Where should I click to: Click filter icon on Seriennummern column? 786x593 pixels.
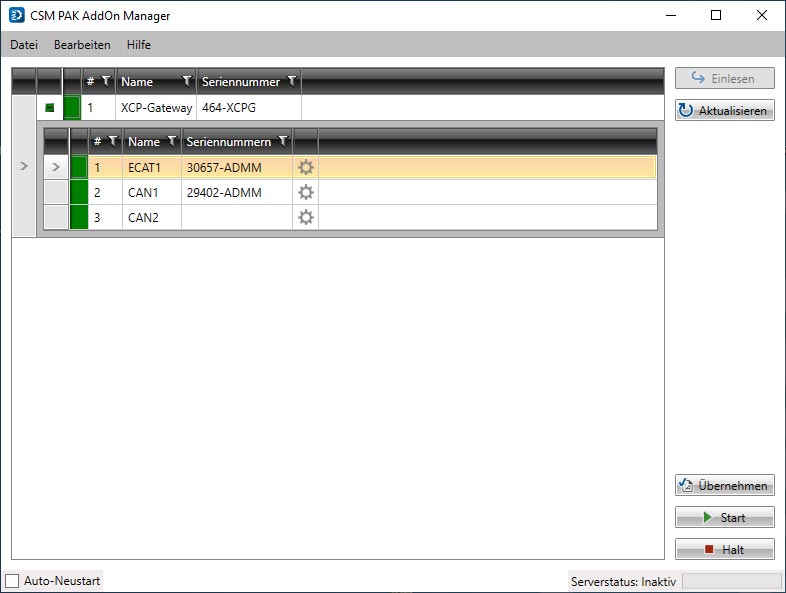coord(283,141)
